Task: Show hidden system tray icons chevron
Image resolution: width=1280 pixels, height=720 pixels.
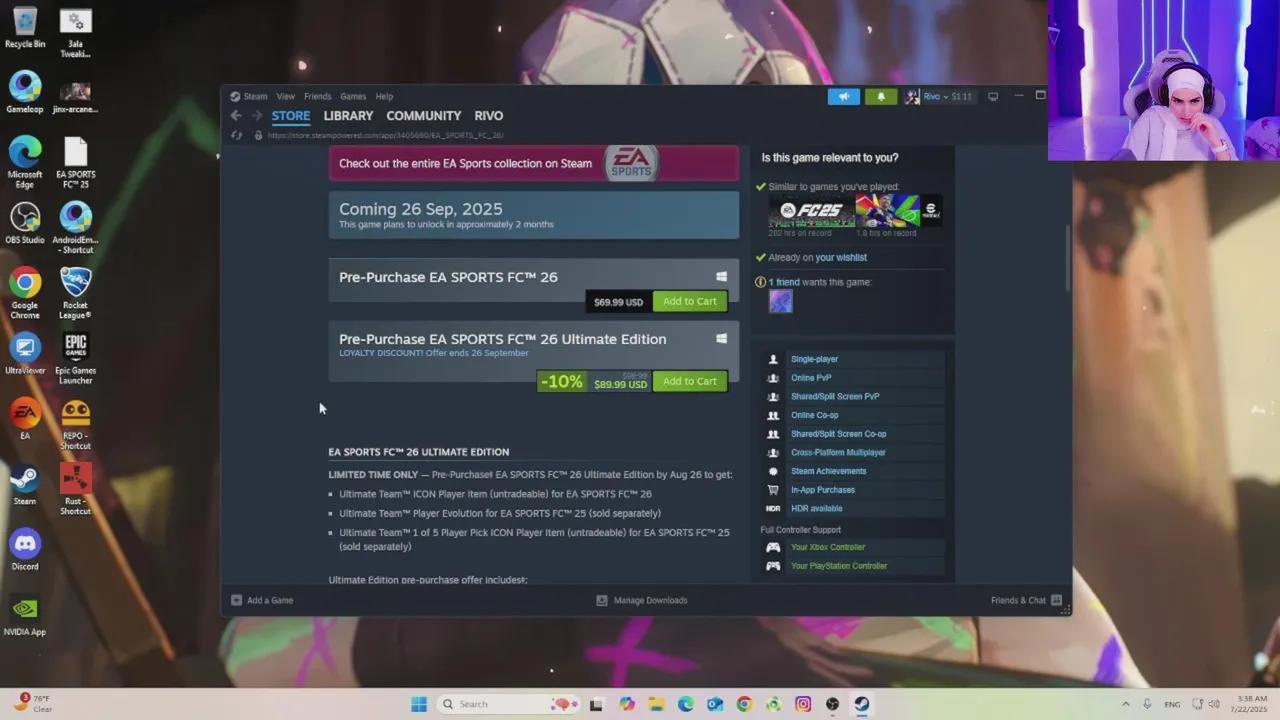Action: click(x=1125, y=704)
